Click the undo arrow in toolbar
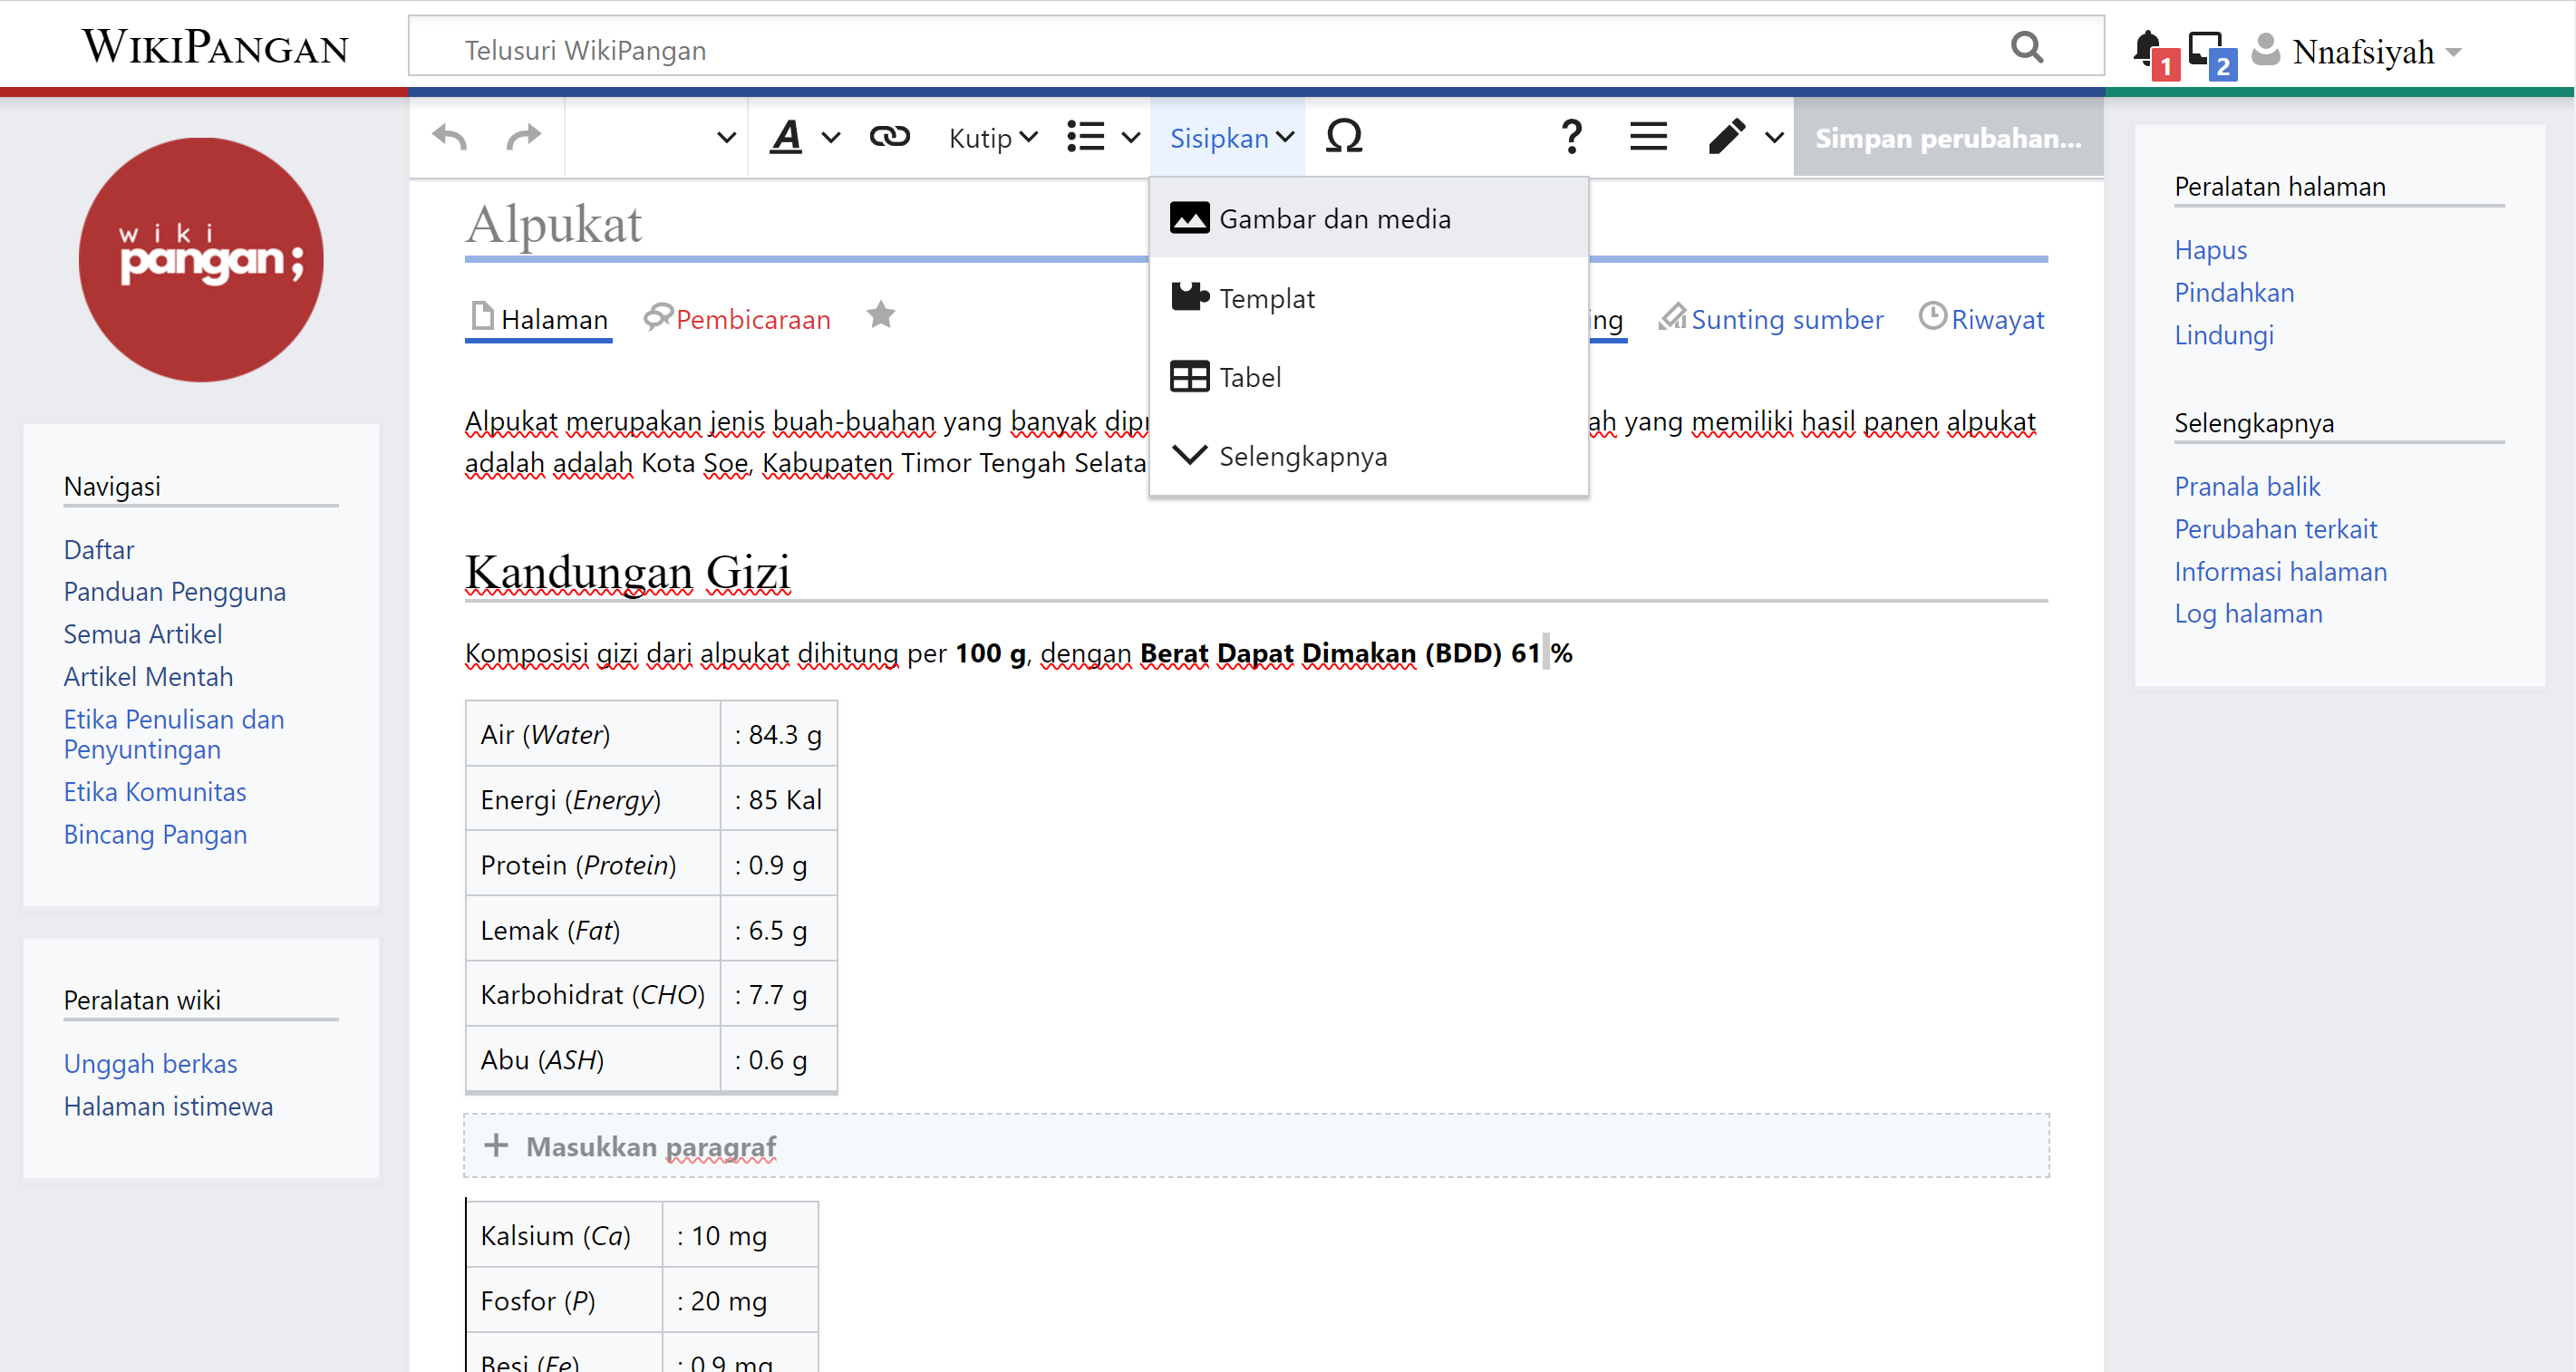 pyautogui.click(x=450, y=137)
